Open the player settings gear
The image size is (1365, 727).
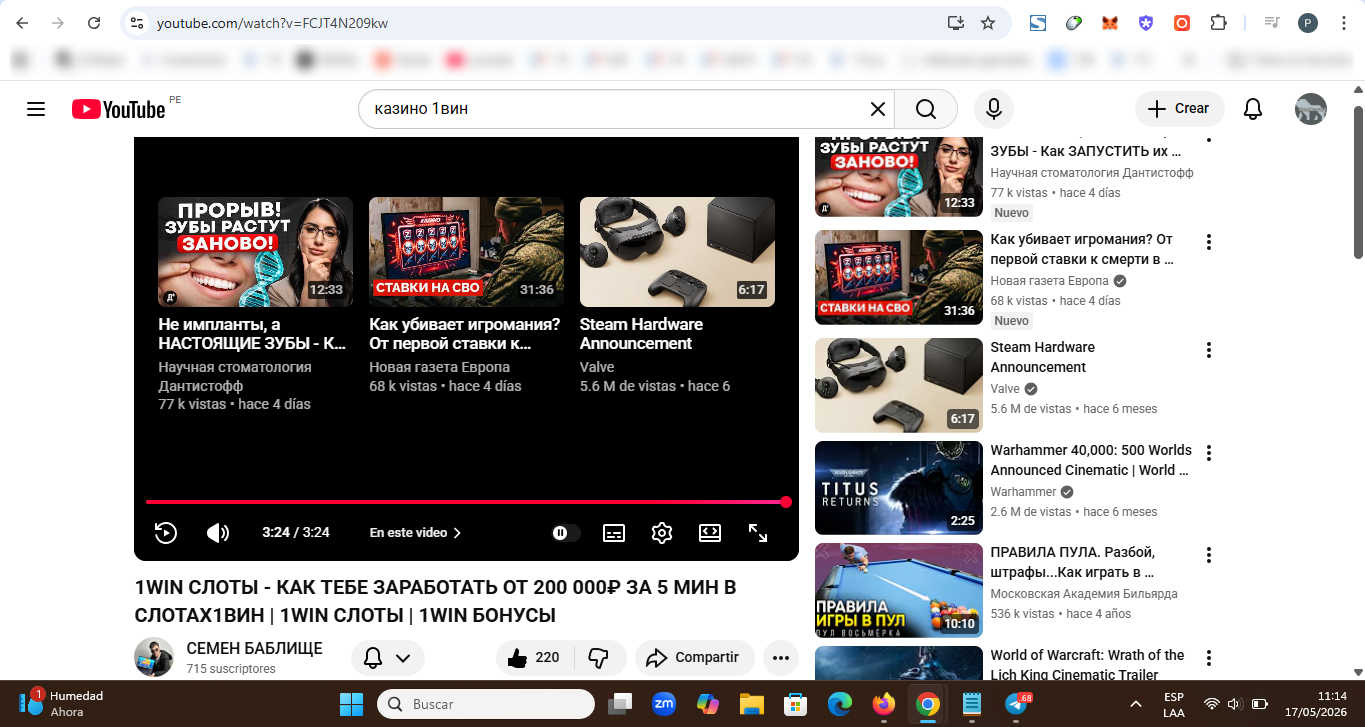[x=662, y=533]
